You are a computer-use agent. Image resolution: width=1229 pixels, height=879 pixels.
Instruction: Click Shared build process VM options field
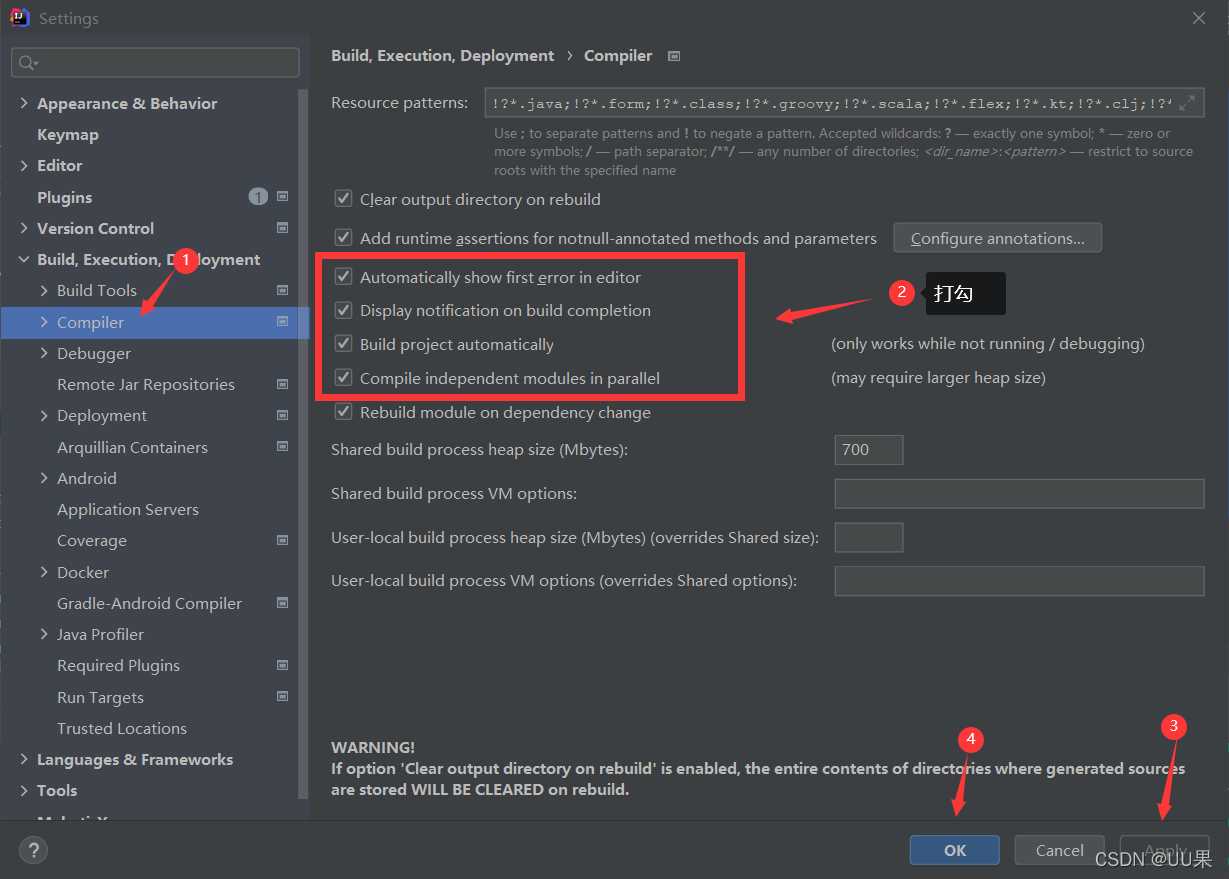tap(1019, 493)
